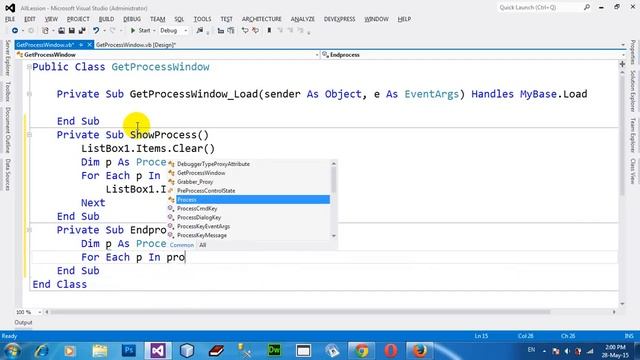This screenshot has height=360, width=640.
Task: Open the Undo history dropdown arrow
Action: [104, 31]
